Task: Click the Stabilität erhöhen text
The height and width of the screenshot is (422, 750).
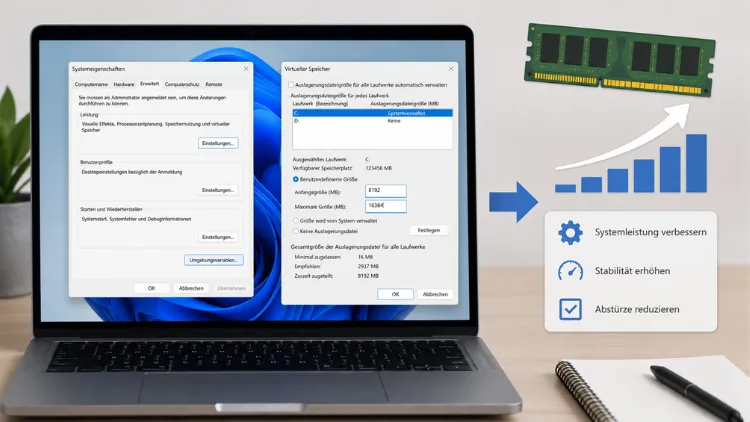Action: click(x=632, y=271)
